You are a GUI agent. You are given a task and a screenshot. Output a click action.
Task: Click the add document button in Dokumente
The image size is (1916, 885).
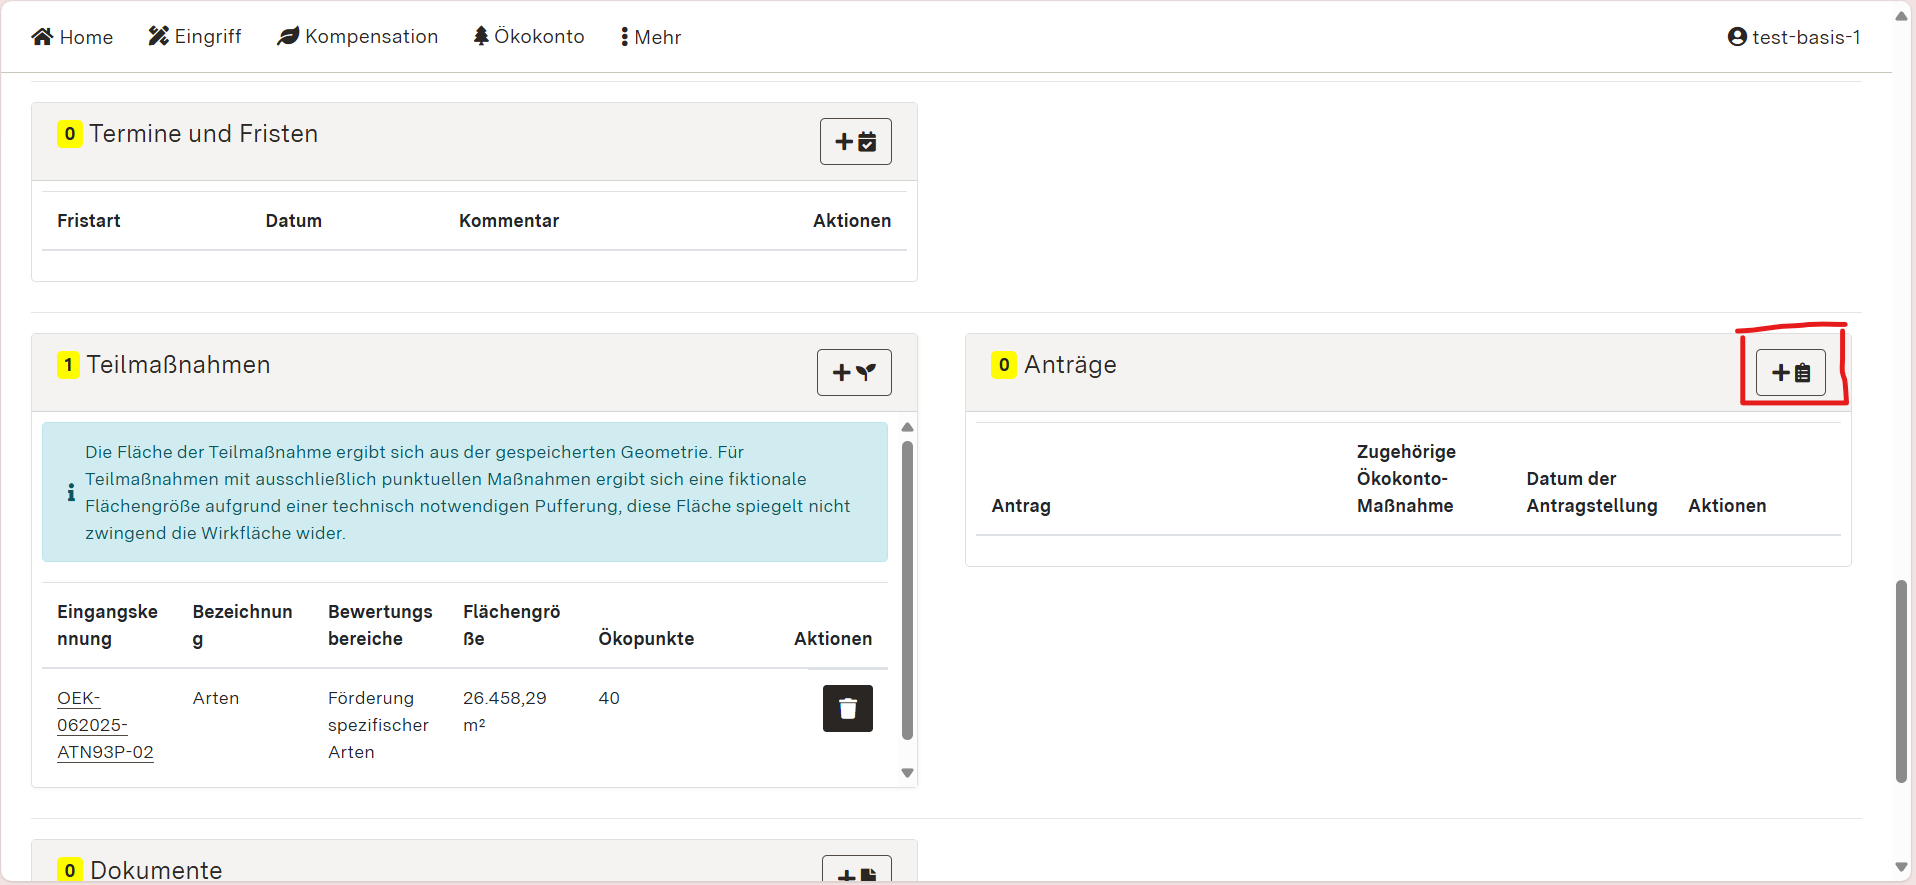click(x=856, y=872)
